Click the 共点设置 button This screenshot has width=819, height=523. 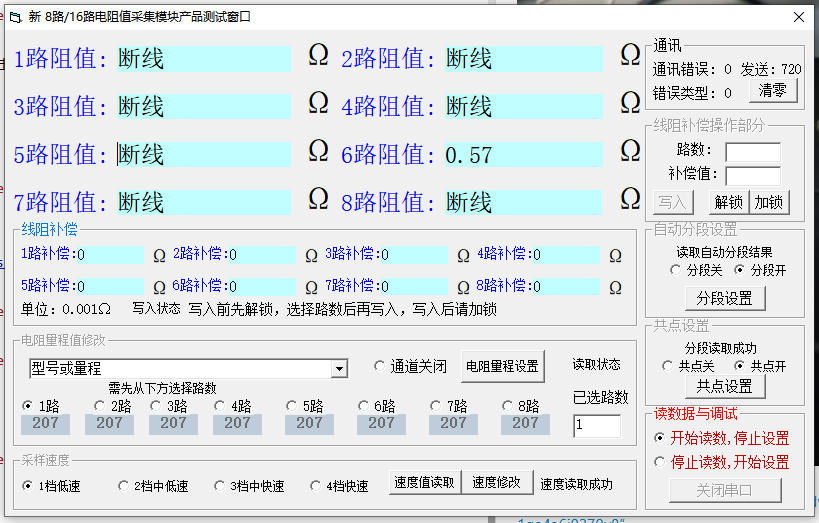[x=724, y=386]
